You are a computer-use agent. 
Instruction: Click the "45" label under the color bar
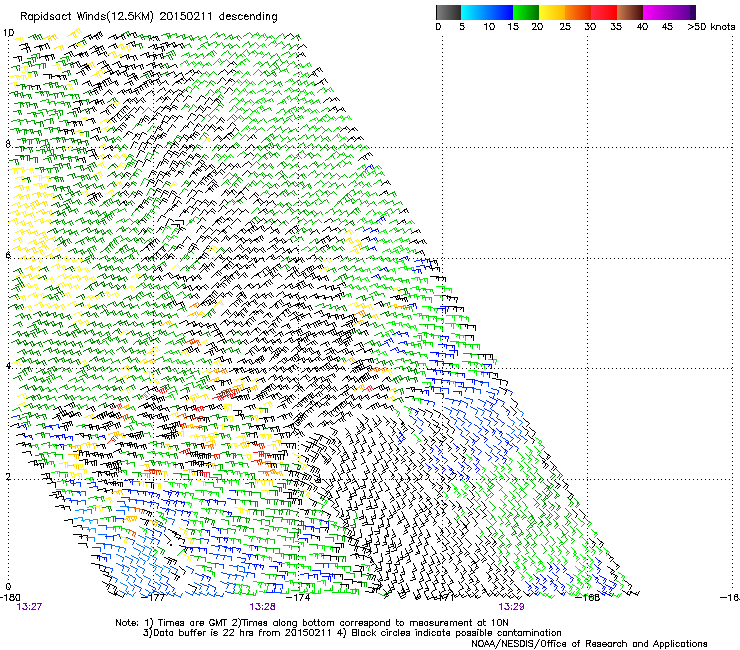point(667,27)
